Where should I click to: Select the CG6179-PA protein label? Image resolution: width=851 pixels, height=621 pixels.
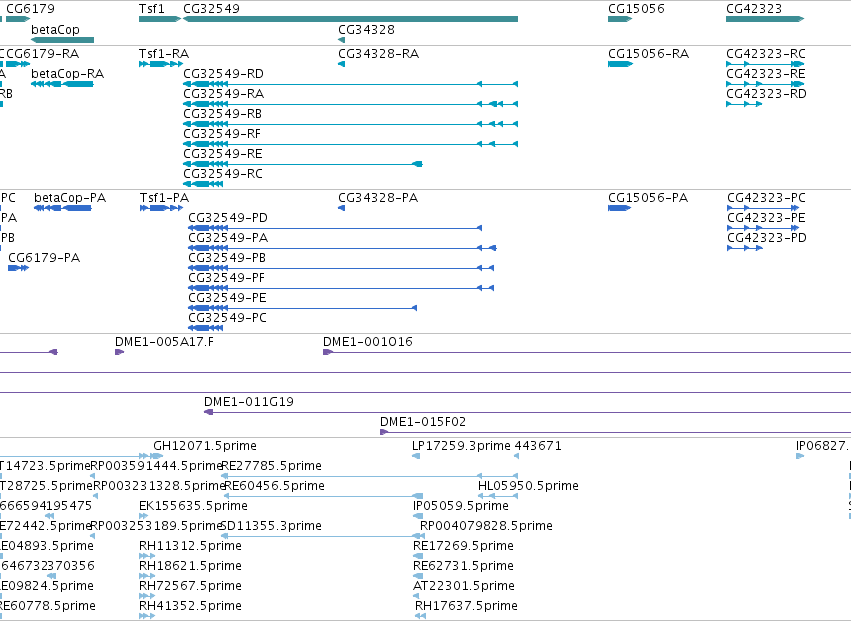[44, 258]
